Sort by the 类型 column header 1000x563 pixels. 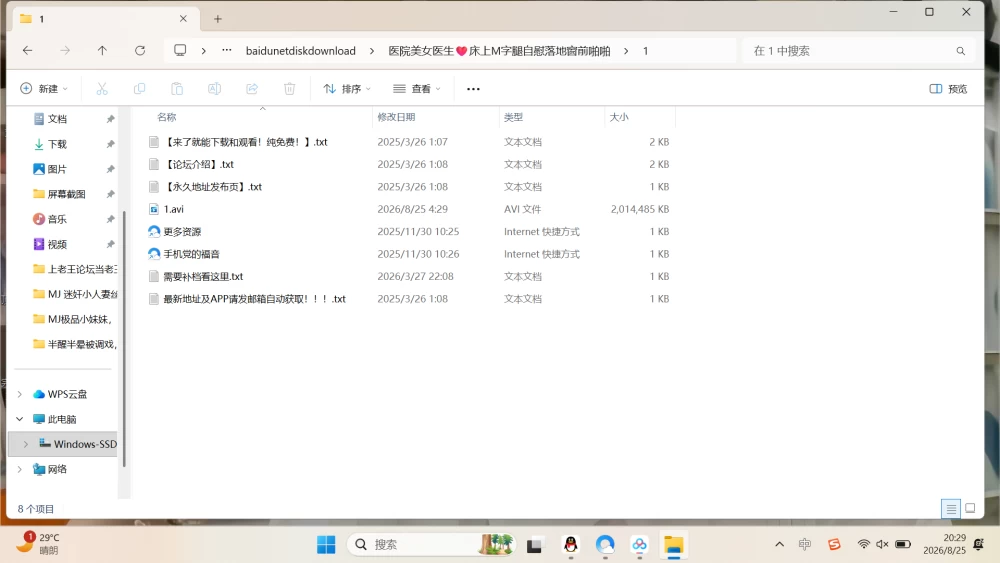(552, 117)
